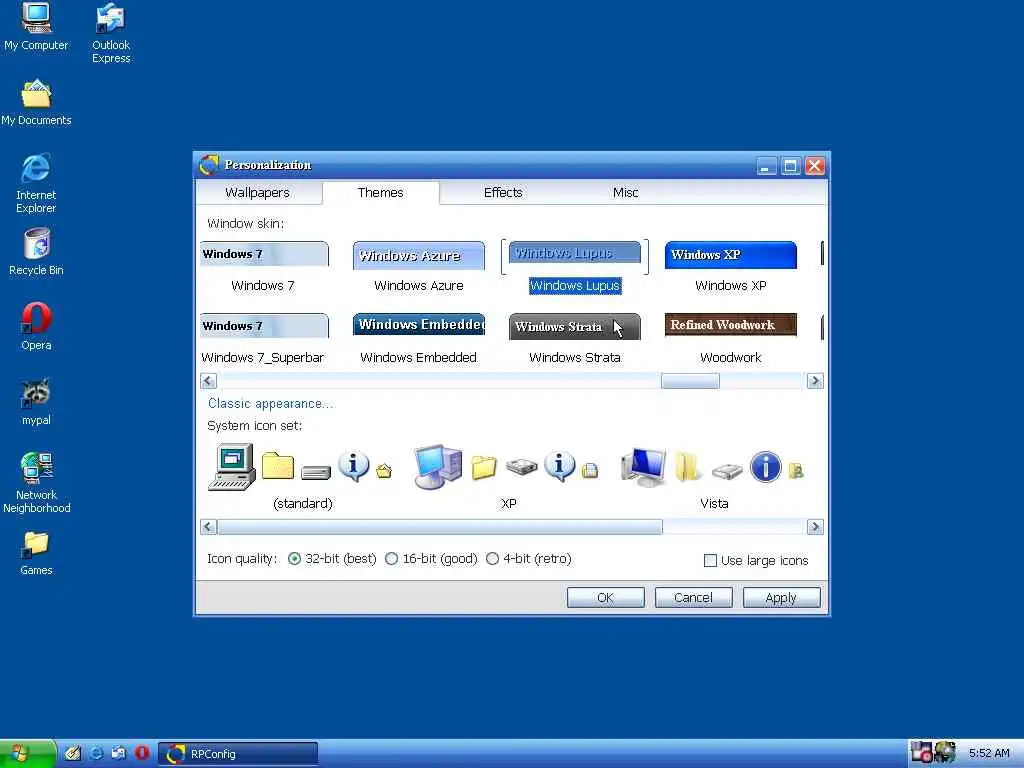Click the 5:52 AM taskbar clock
Screen dimensions: 1024x768
click(x=989, y=753)
